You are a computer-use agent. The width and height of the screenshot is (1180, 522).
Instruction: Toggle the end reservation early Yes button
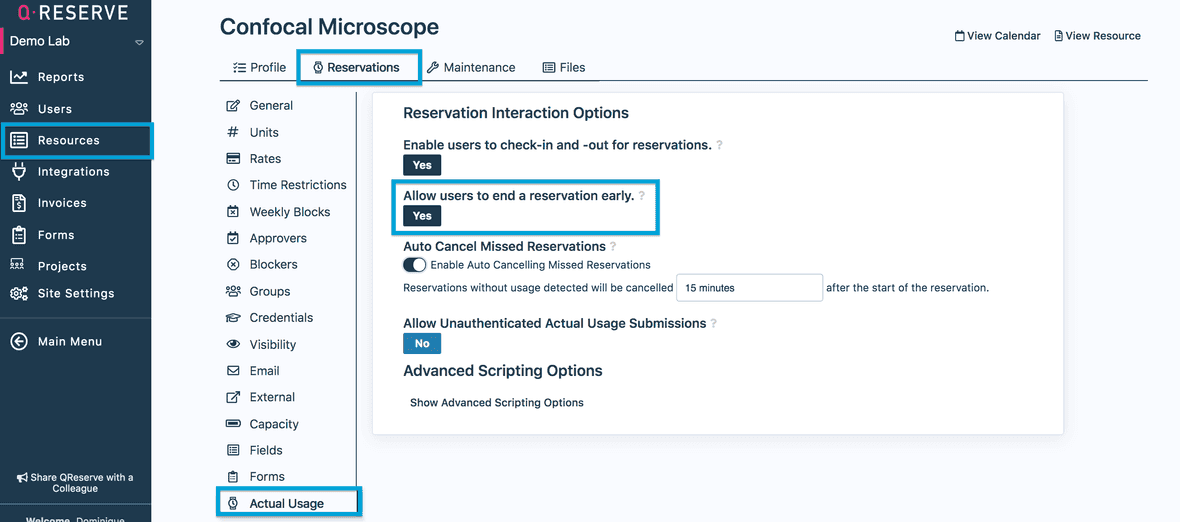[x=422, y=216]
